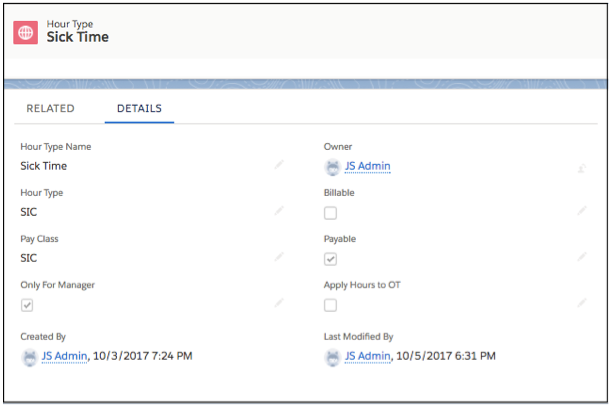Edit Apply Hours to OT pencil icon
The width and height of the screenshot is (611, 406).
[x=582, y=303]
